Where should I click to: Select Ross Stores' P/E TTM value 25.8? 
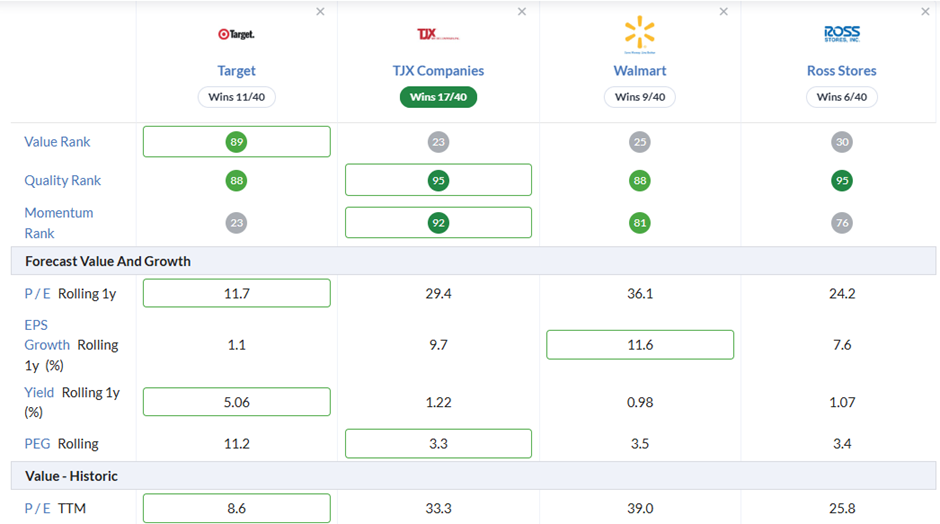[x=842, y=508]
